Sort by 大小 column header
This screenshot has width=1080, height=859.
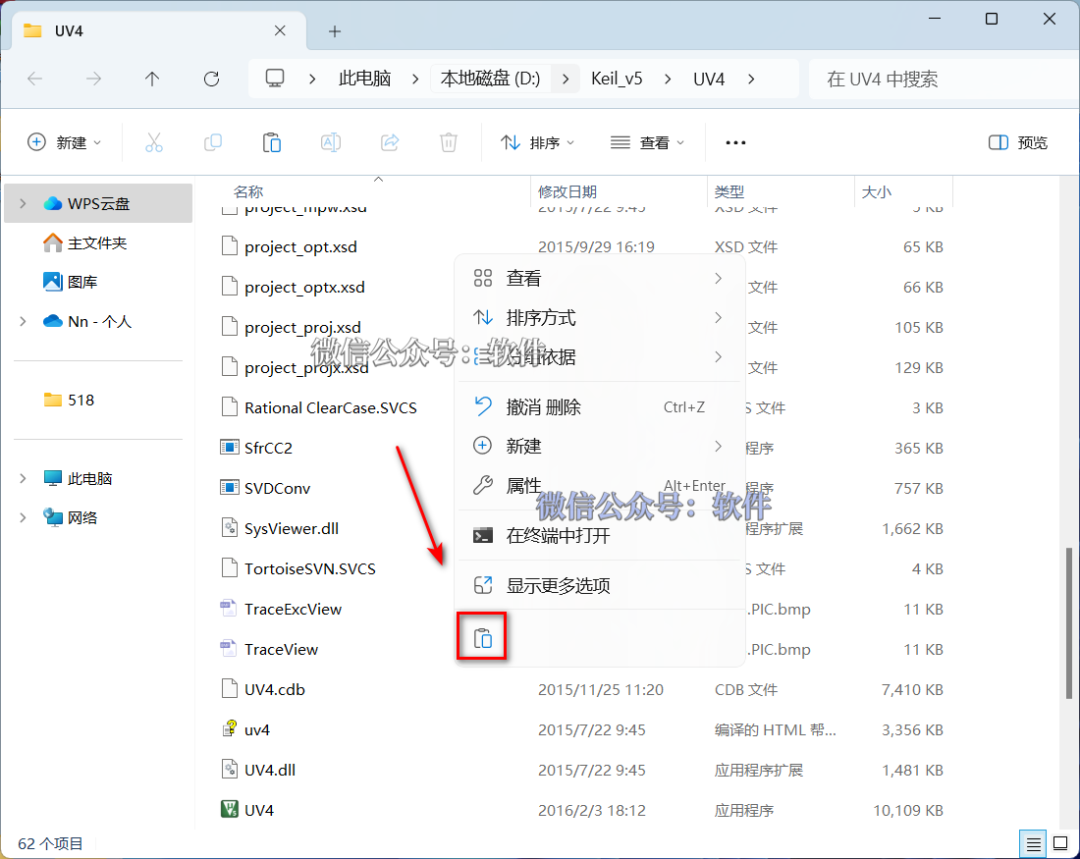876,192
